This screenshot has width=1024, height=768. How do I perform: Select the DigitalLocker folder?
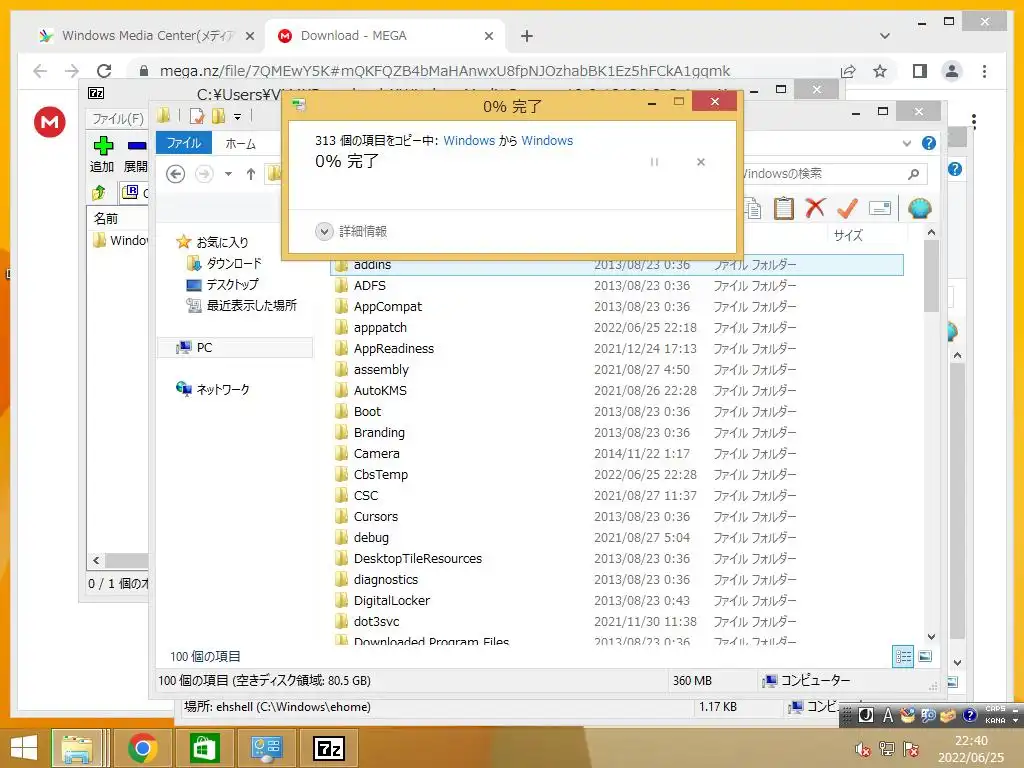click(392, 600)
